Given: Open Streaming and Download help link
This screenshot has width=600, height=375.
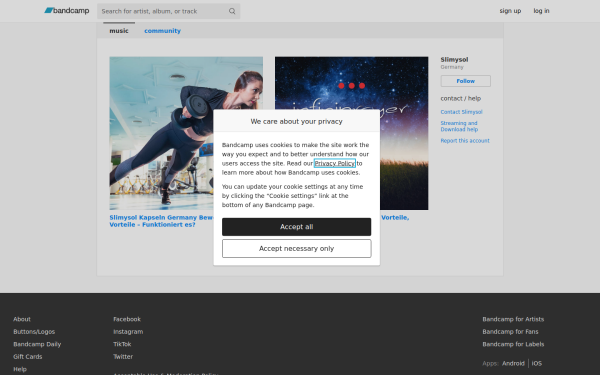Looking at the screenshot, I should (x=459, y=126).
